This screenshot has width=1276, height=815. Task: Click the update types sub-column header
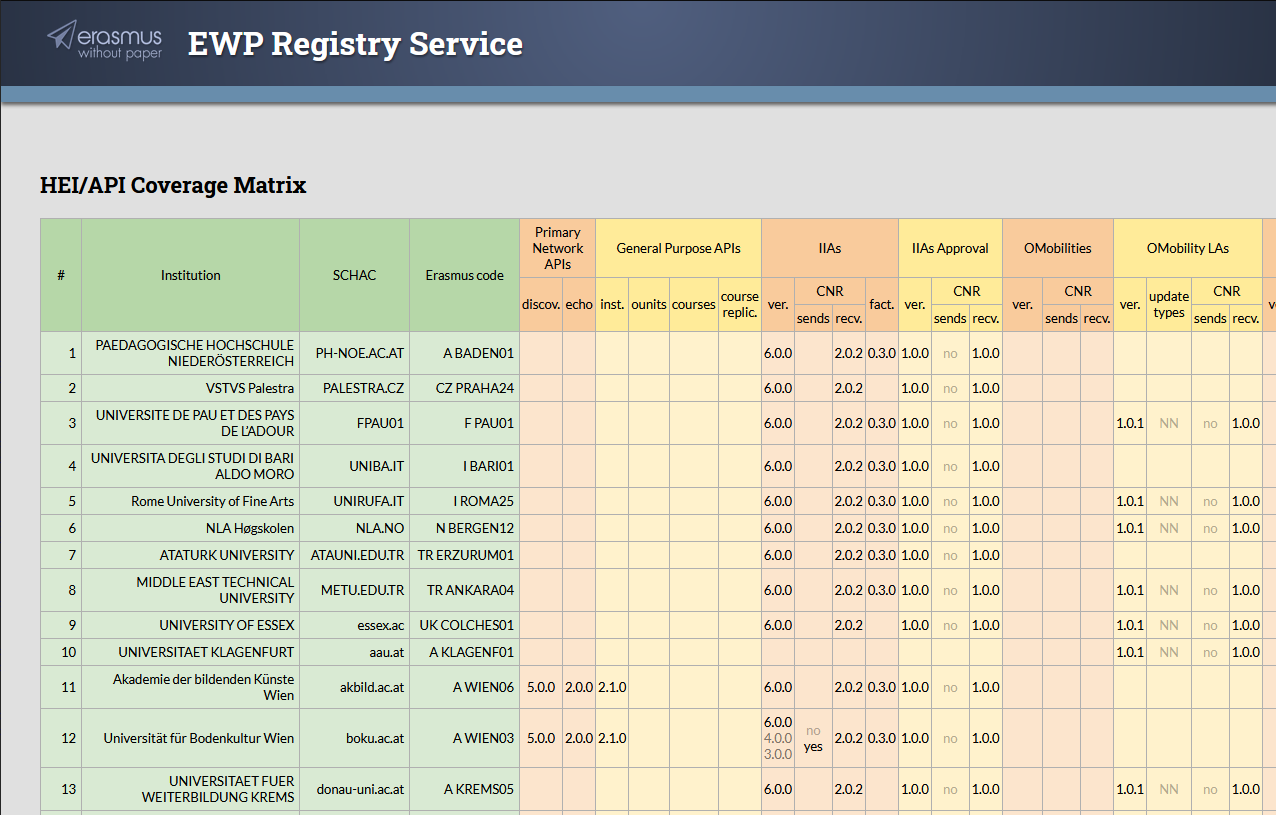[1168, 305]
